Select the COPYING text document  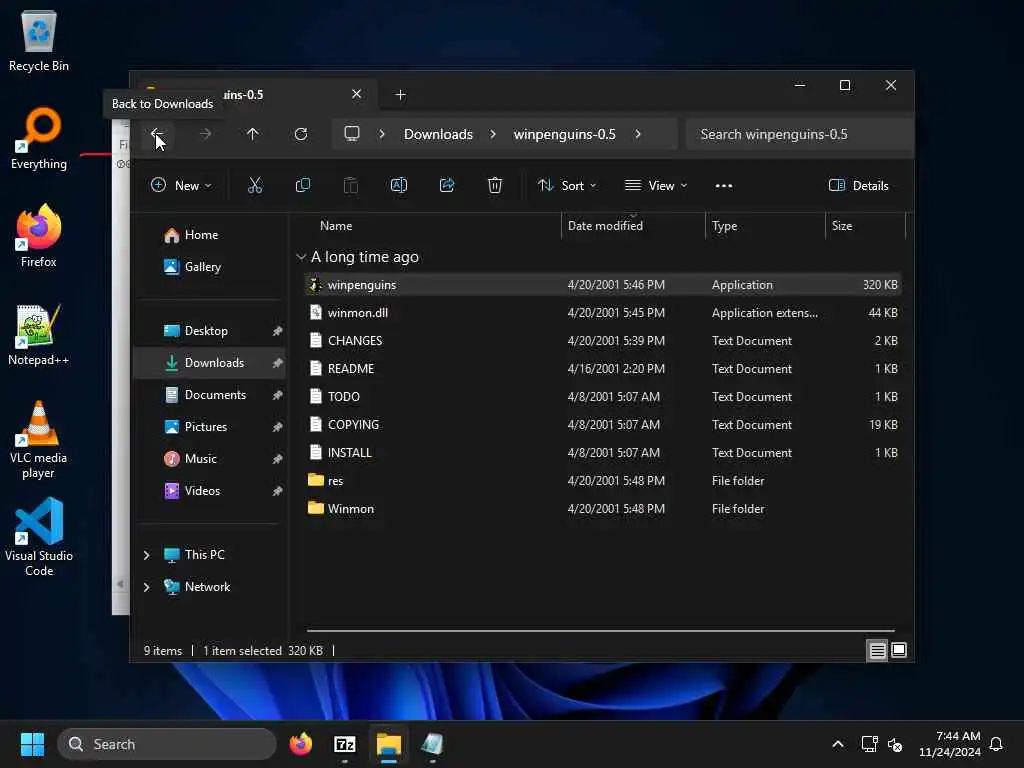(x=602, y=425)
